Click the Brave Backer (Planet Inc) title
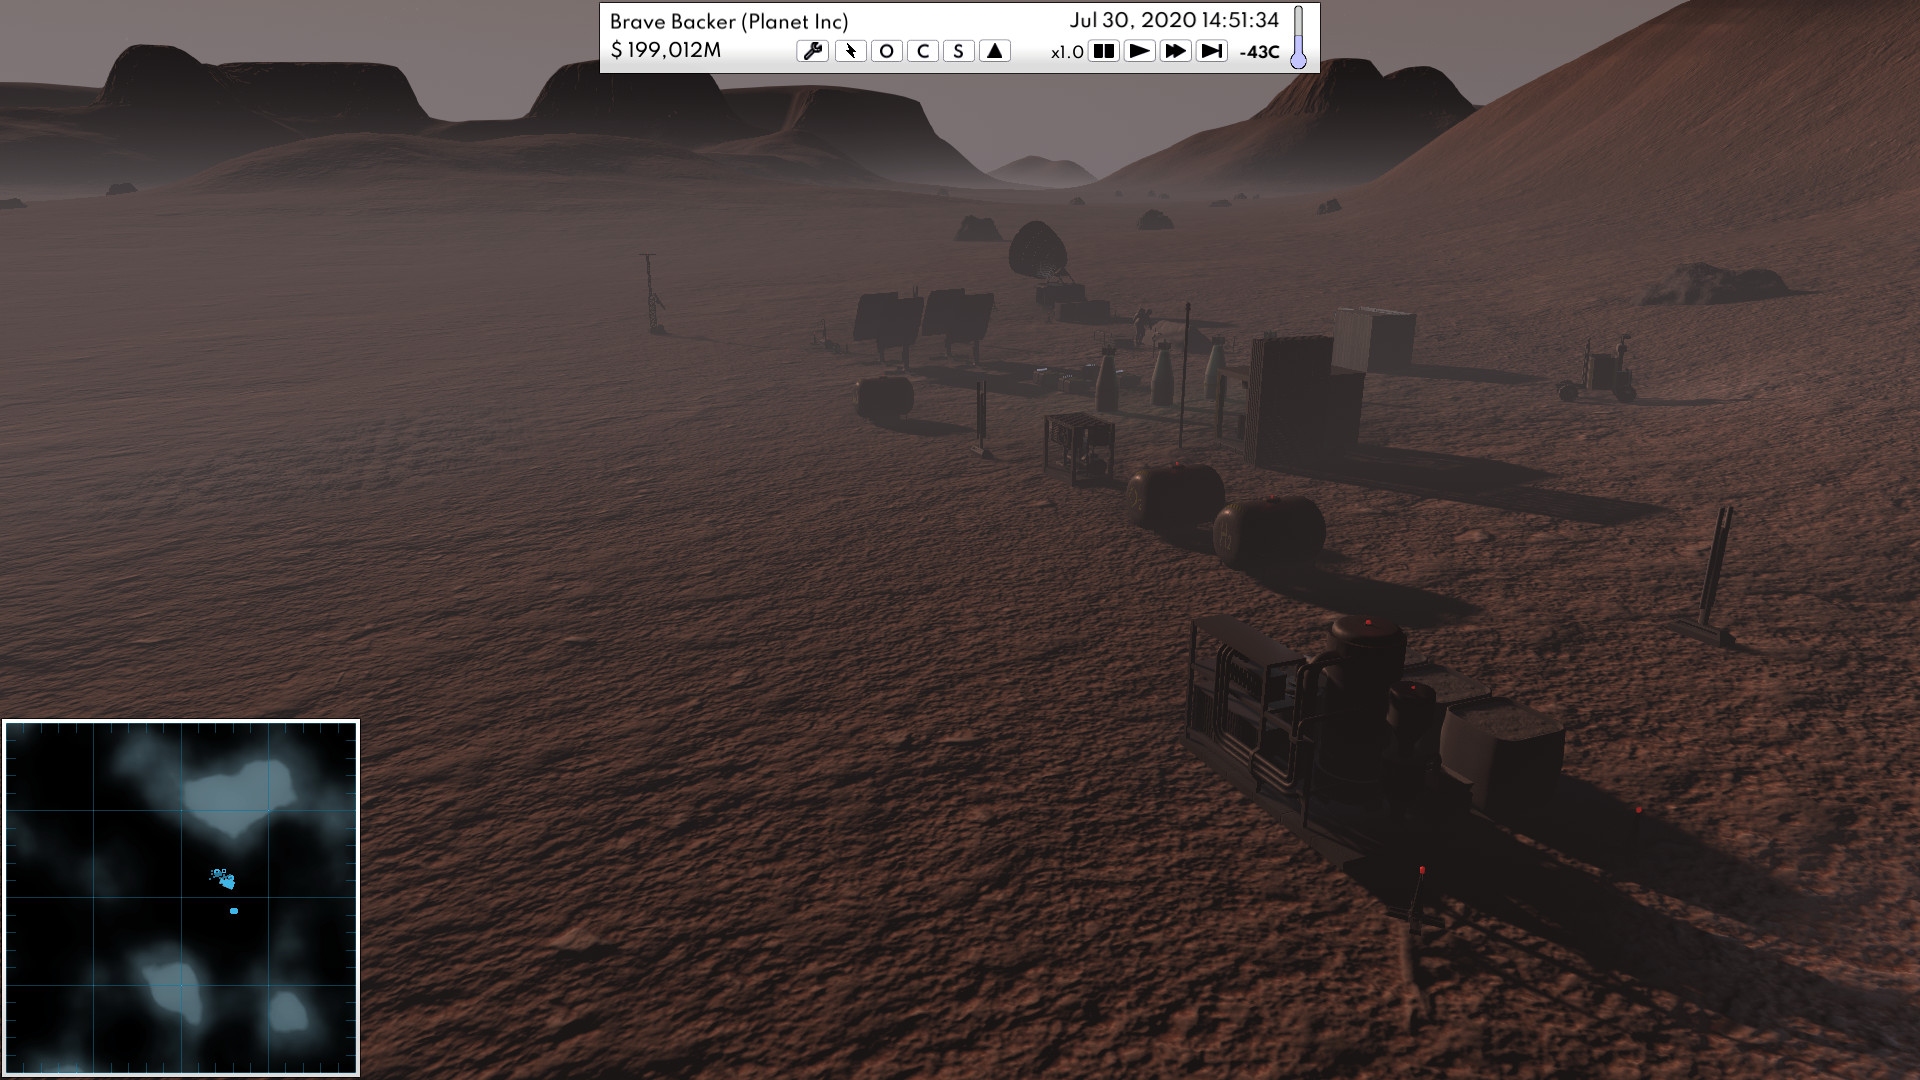 coord(729,22)
